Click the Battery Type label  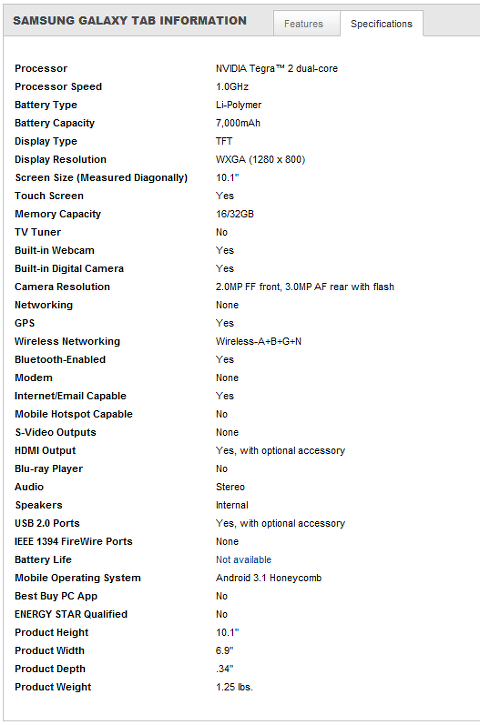(x=45, y=105)
